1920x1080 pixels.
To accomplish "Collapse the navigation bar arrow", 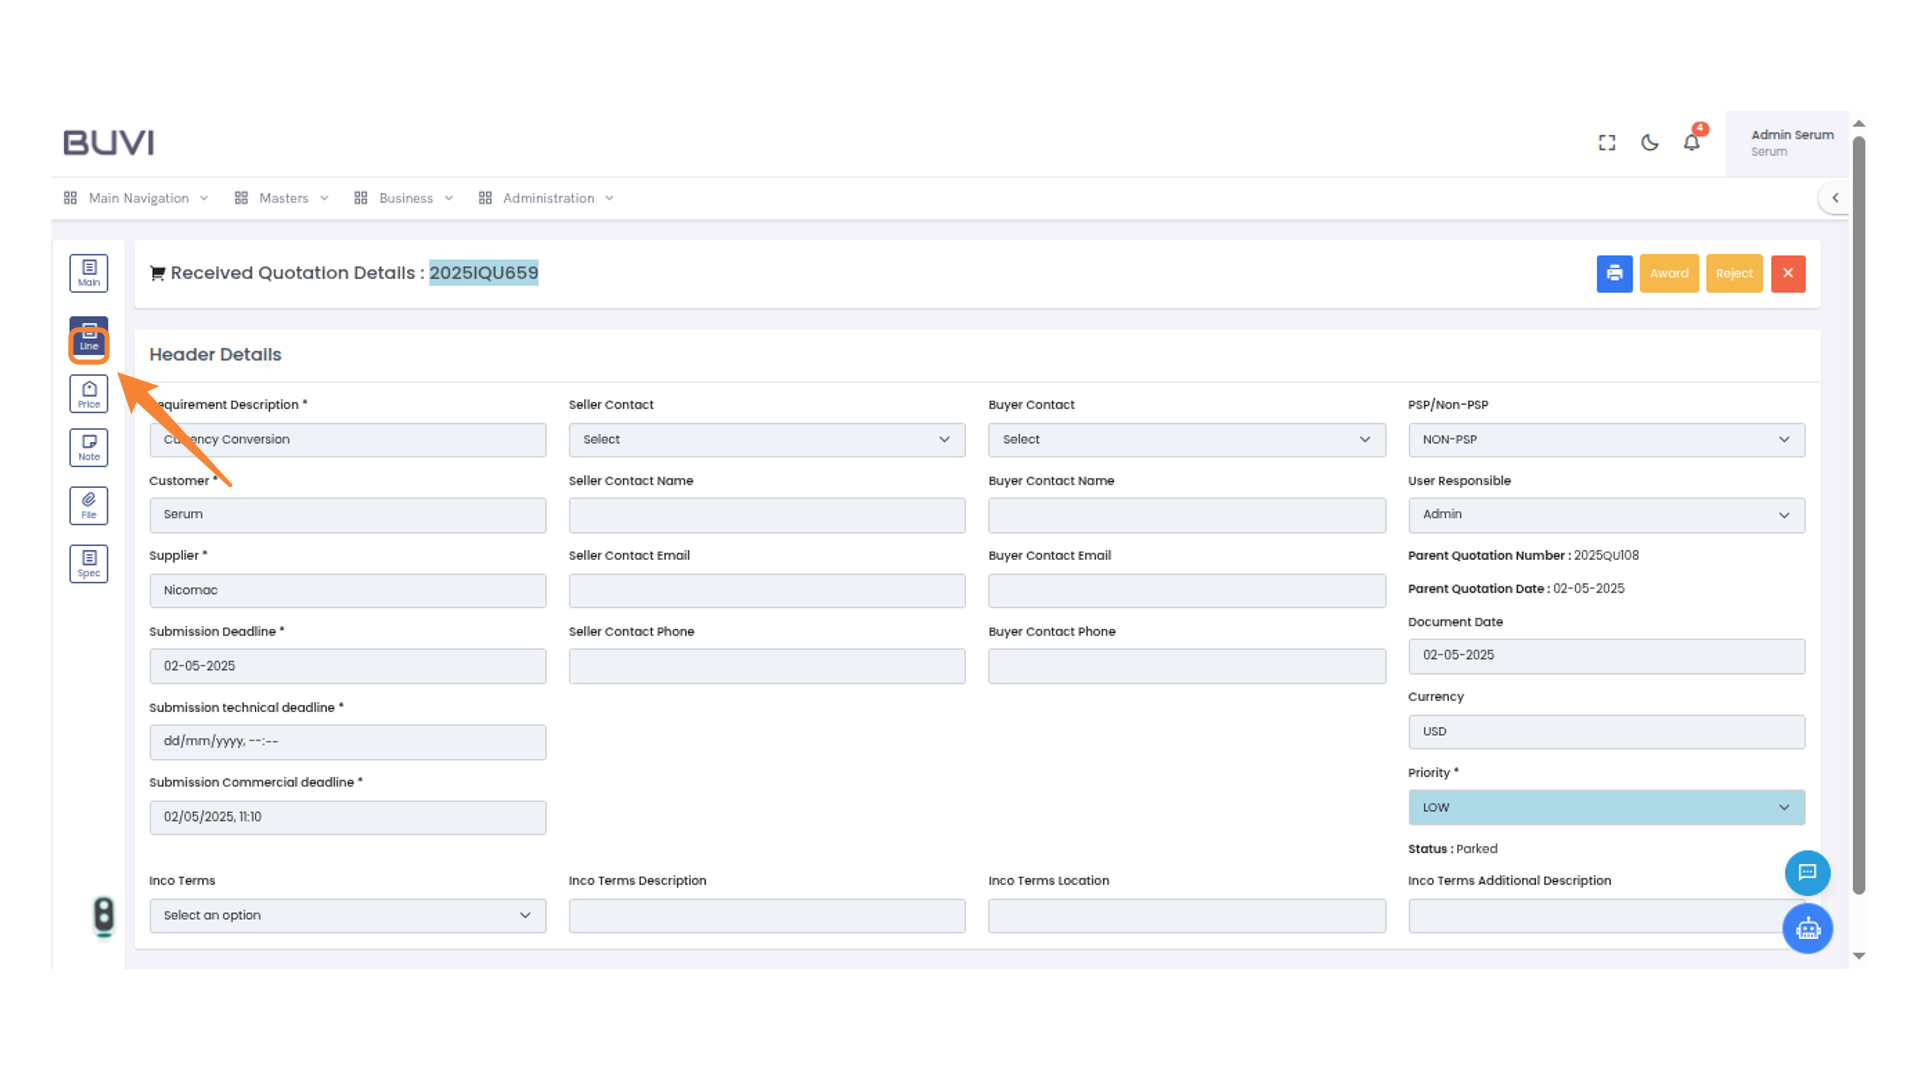I will (1835, 198).
